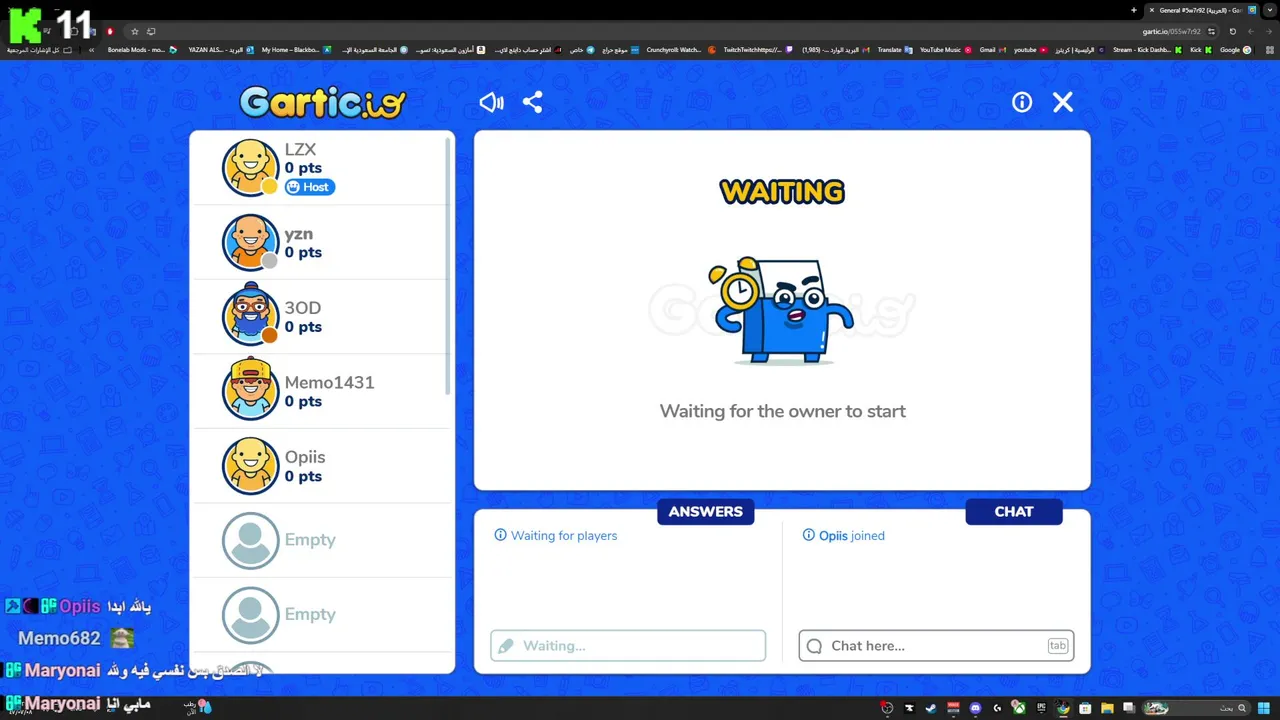Click the gartic.io address bar URL
The width and height of the screenshot is (1280, 720).
tap(1170, 31)
